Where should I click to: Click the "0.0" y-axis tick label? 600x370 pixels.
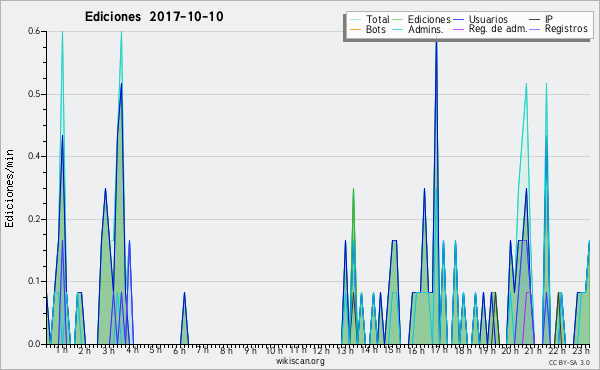tap(34, 344)
